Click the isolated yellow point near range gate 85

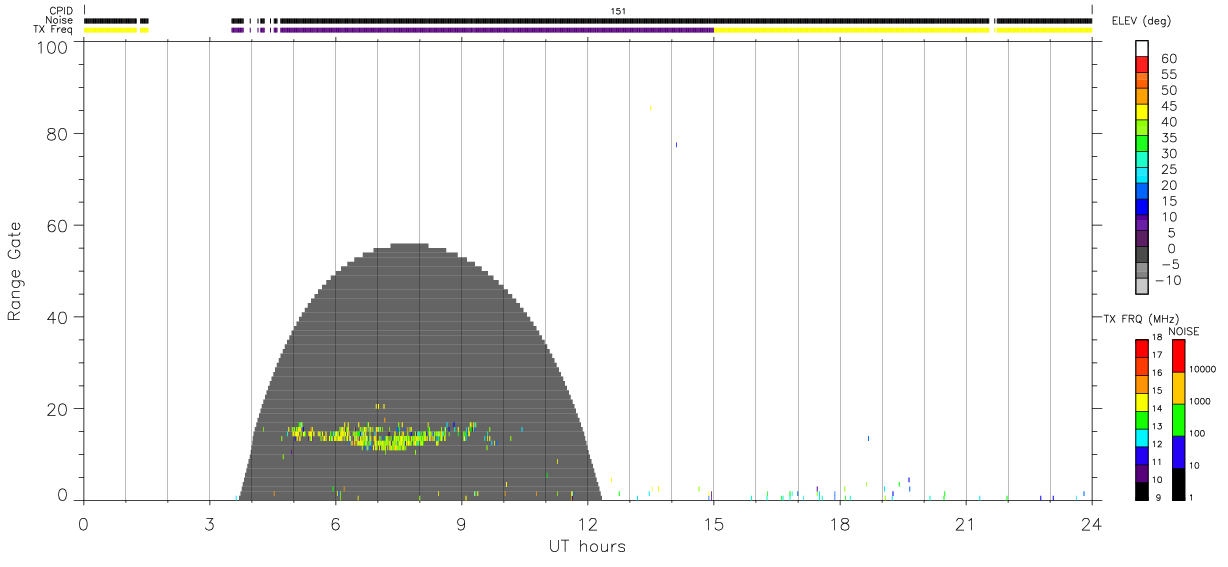[651, 108]
